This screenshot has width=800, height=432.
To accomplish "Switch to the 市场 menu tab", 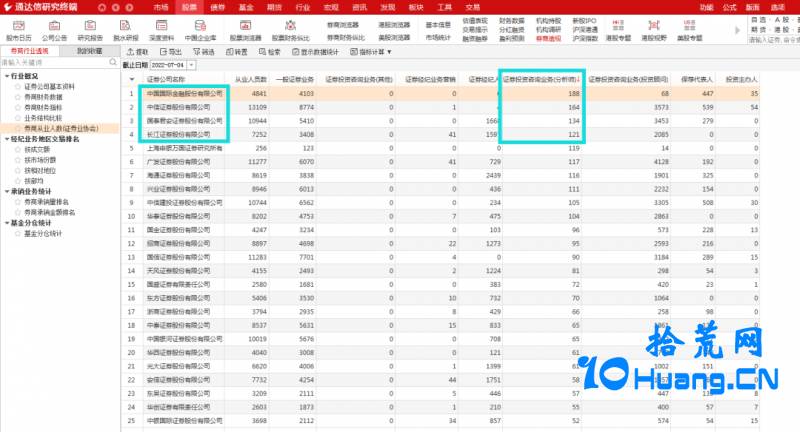I will click(161, 7).
